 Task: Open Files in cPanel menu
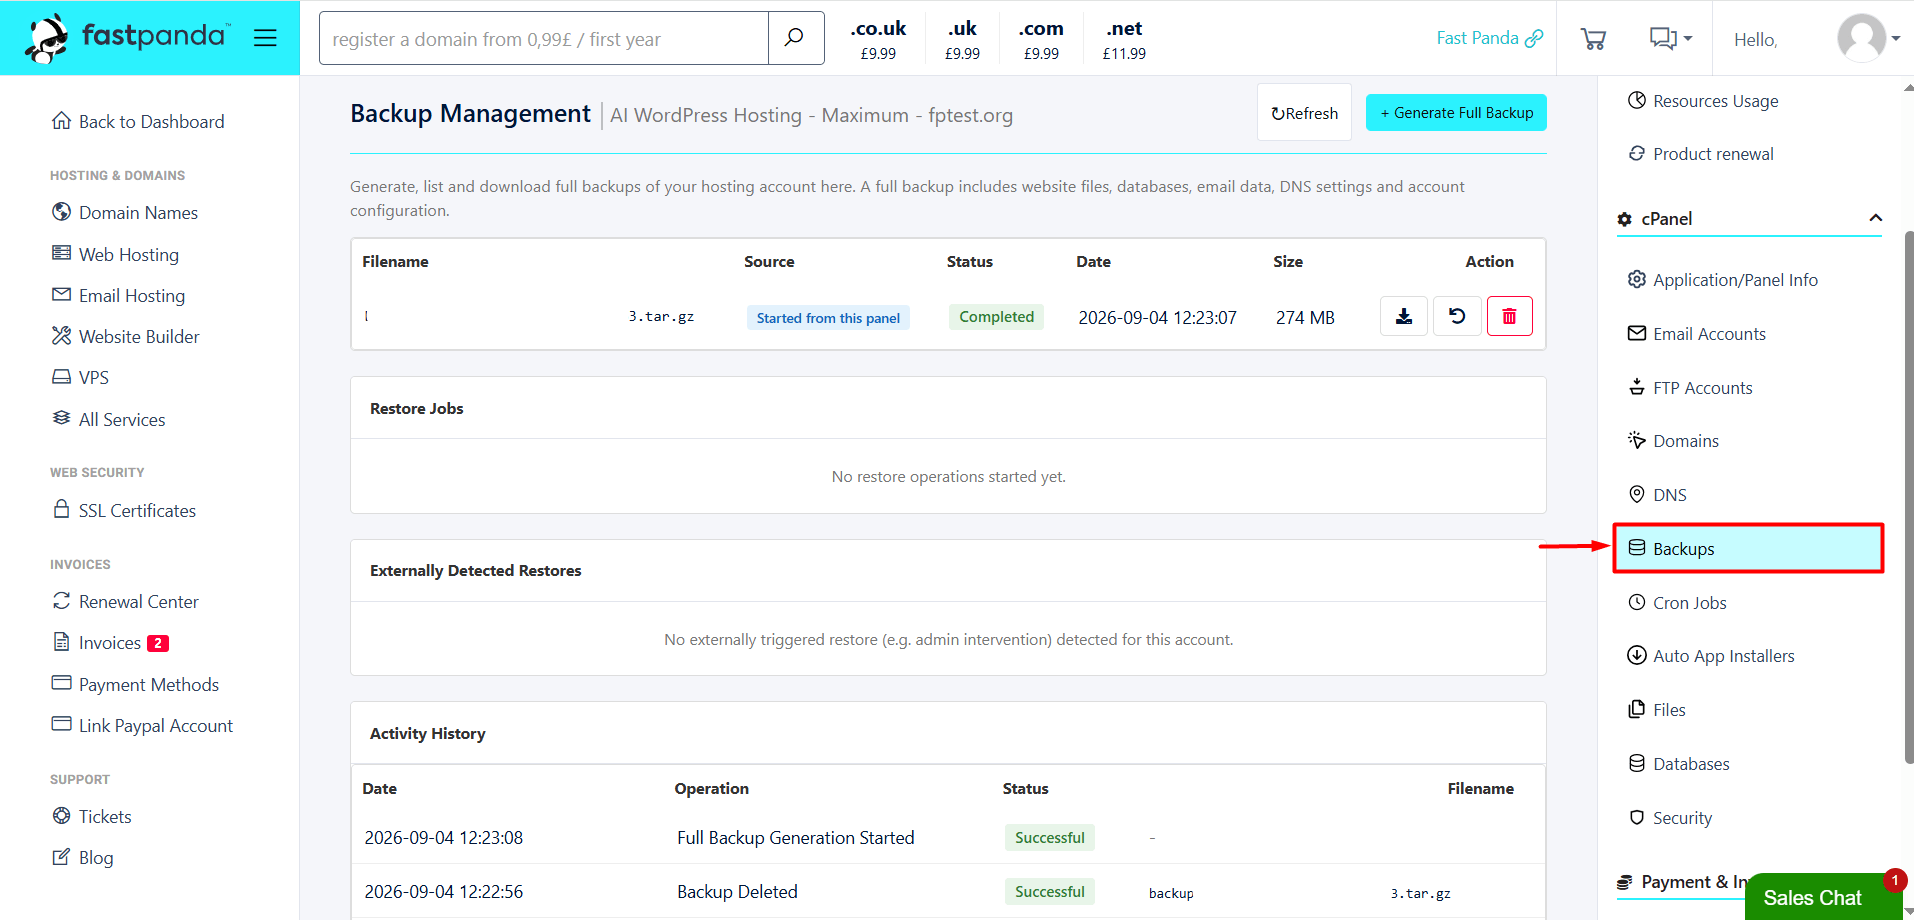(x=1657, y=709)
